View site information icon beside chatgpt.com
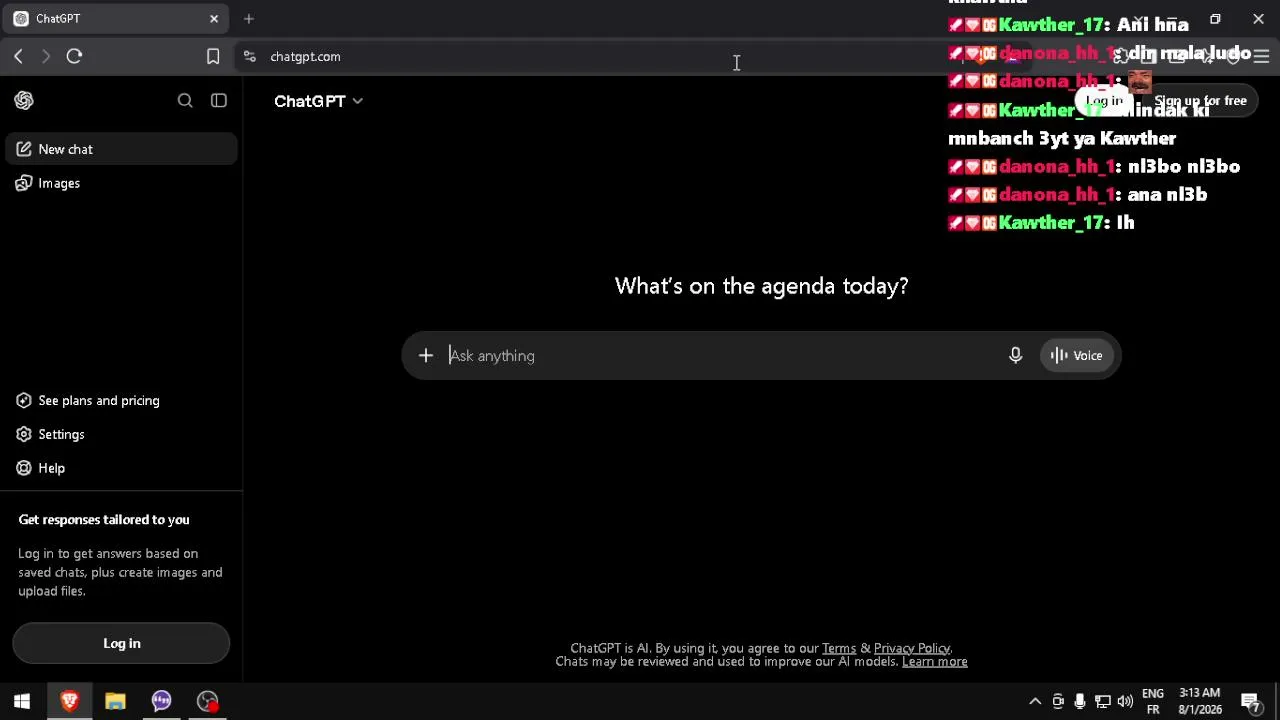This screenshot has width=1280, height=720. pos(250,57)
